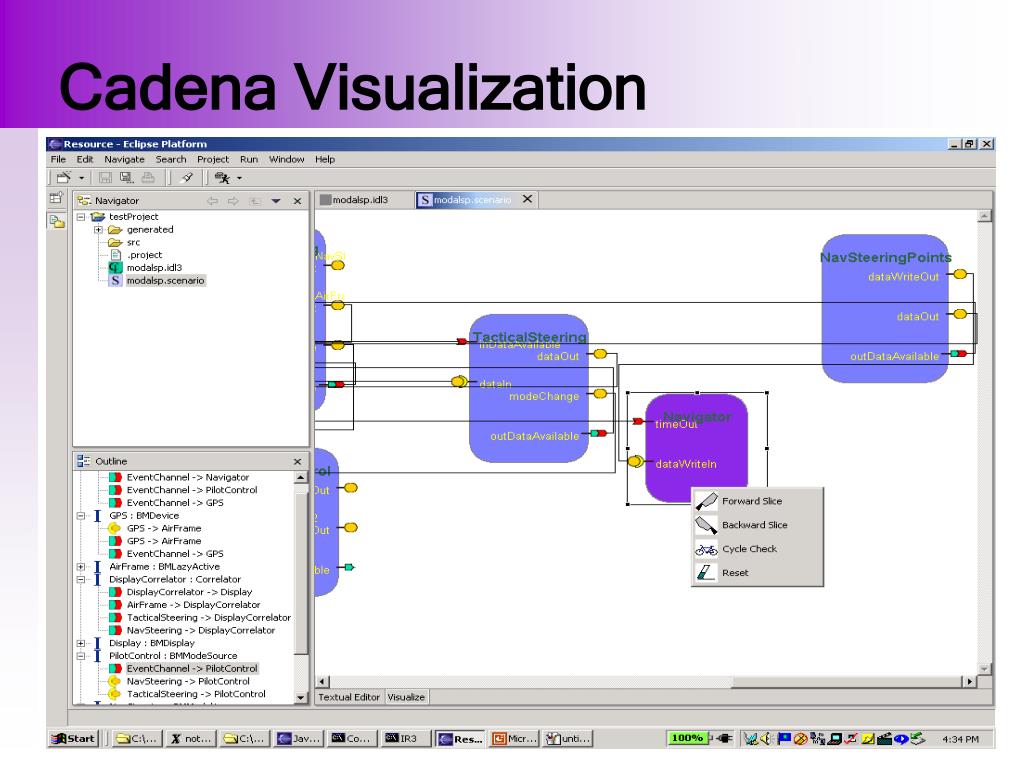
Task: Click the volume tray icon
Action: [766, 739]
